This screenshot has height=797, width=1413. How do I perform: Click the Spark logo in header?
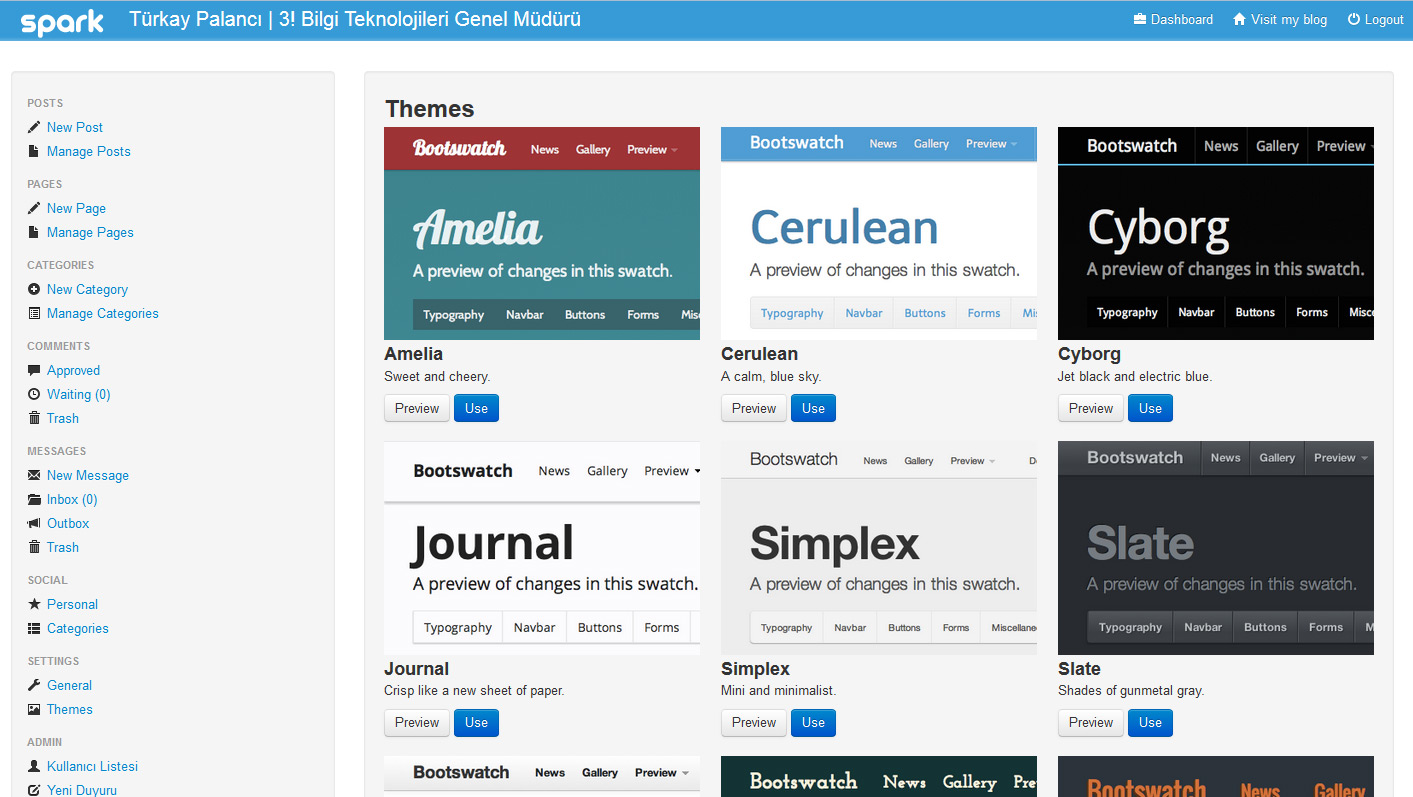[x=62, y=21]
